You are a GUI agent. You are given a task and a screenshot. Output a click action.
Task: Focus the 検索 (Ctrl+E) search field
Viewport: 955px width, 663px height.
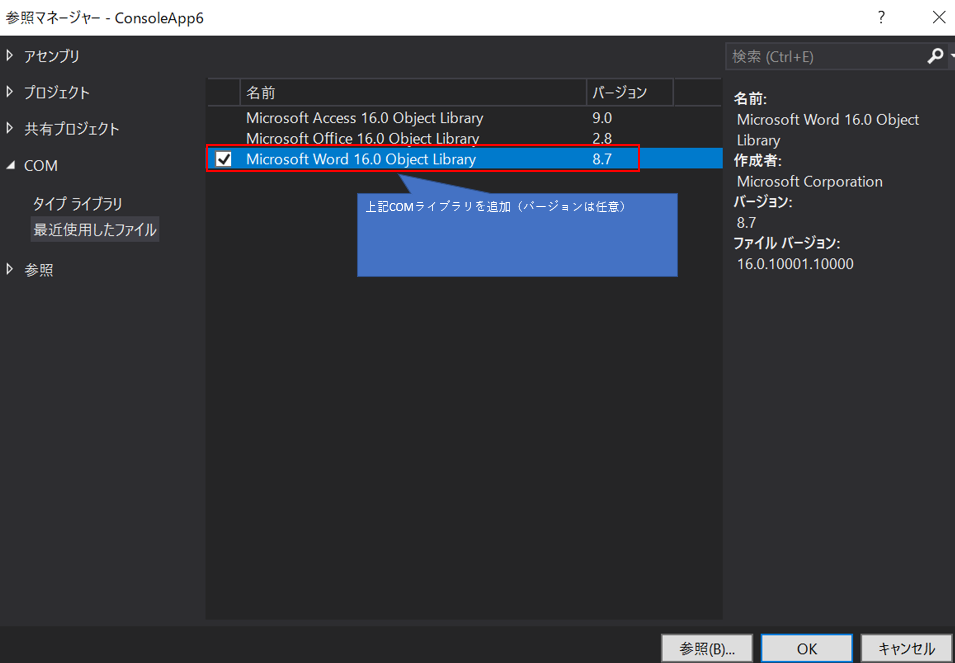pos(825,57)
